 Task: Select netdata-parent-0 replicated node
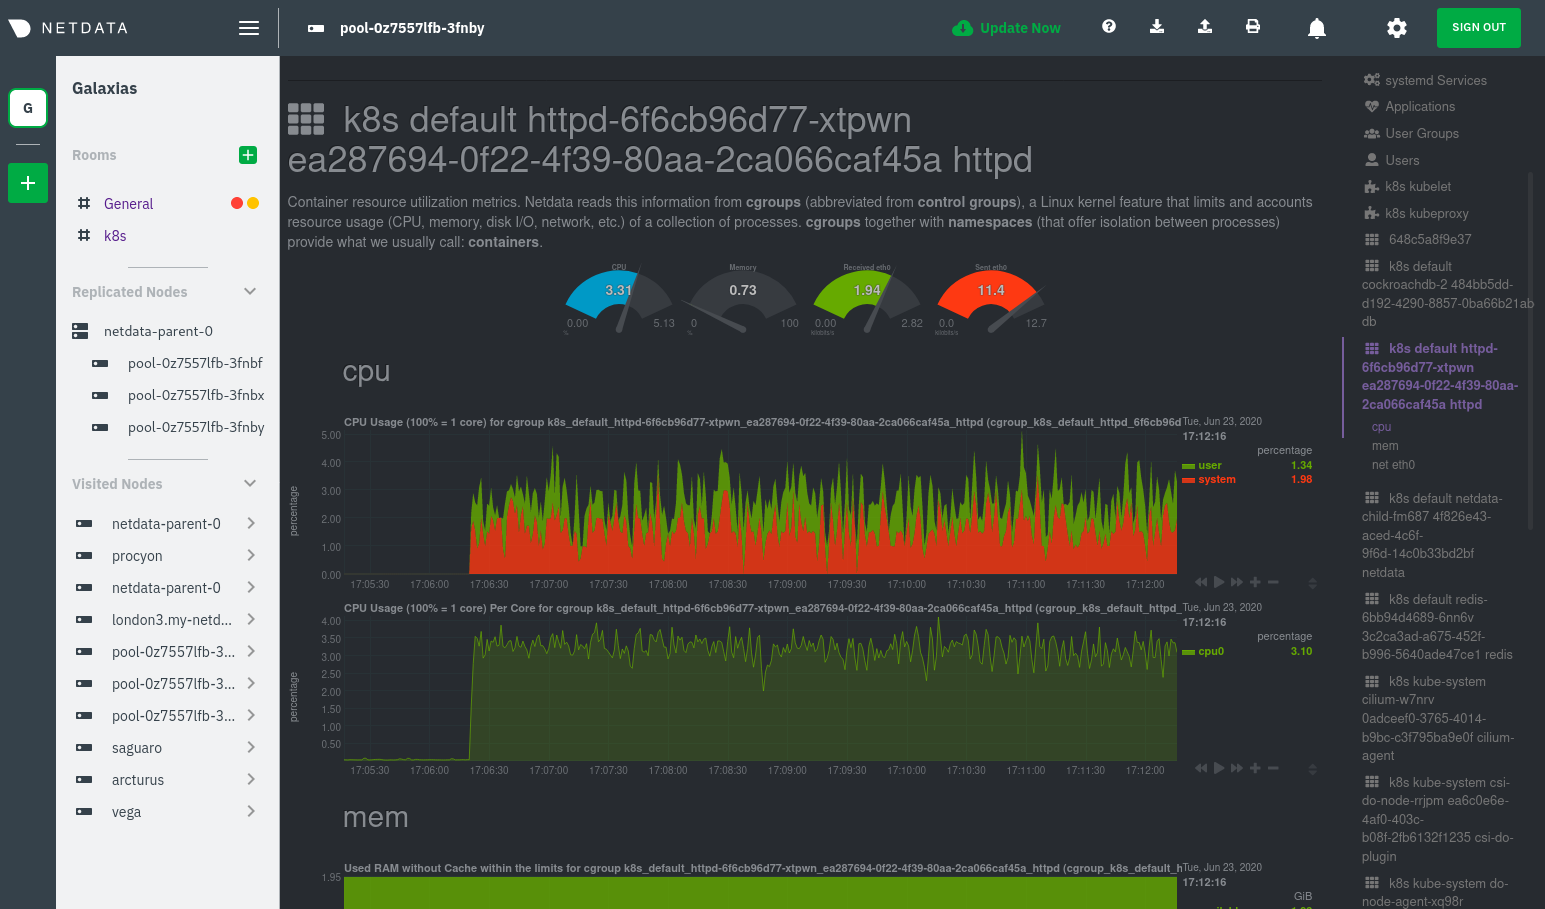click(158, 331)
